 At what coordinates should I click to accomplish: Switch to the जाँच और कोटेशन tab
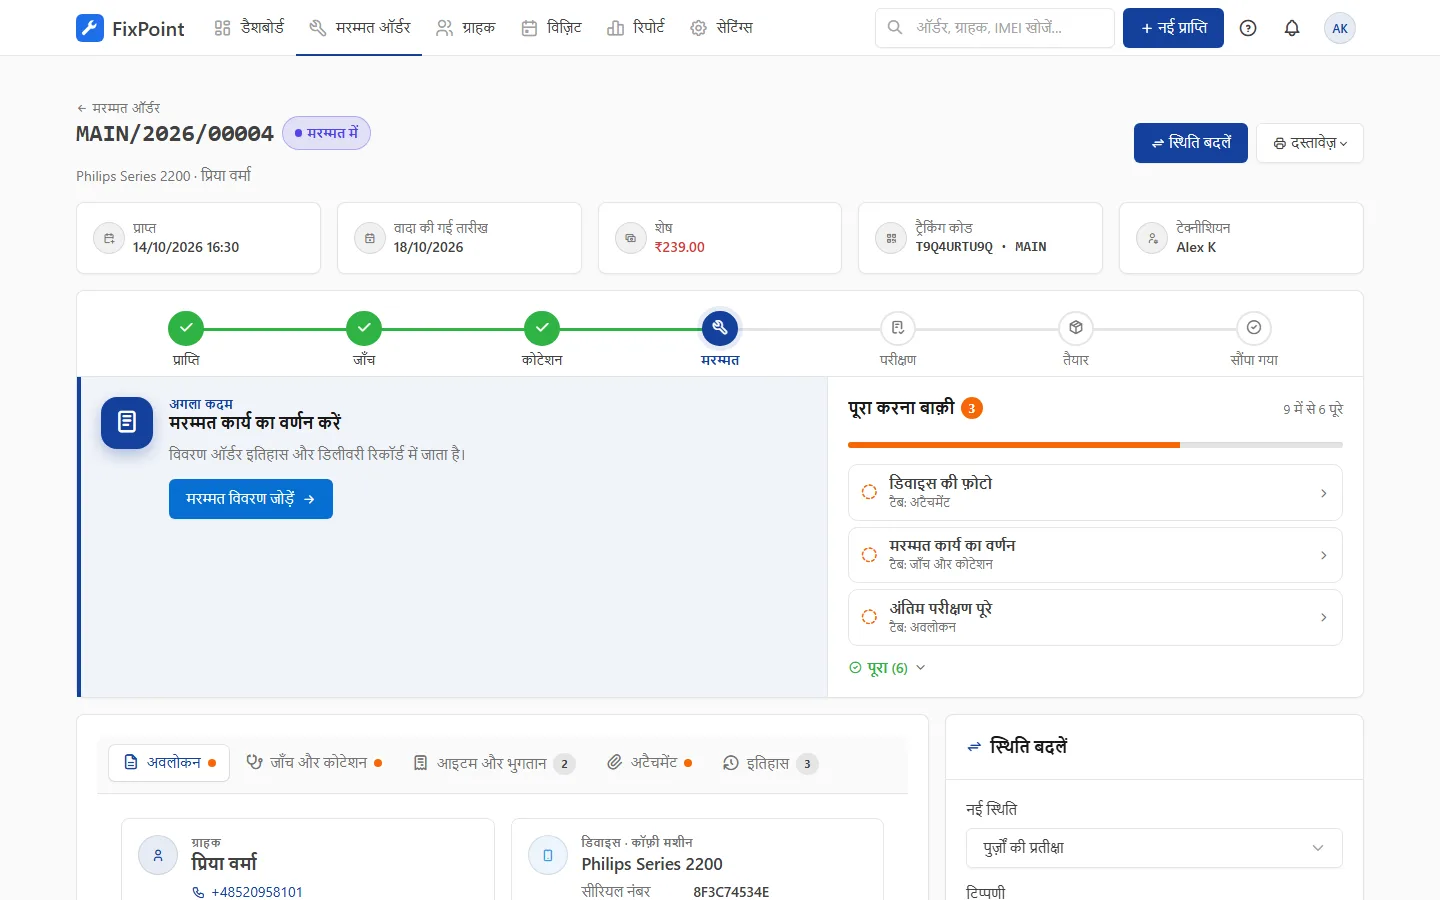click(x=315, y=763)
